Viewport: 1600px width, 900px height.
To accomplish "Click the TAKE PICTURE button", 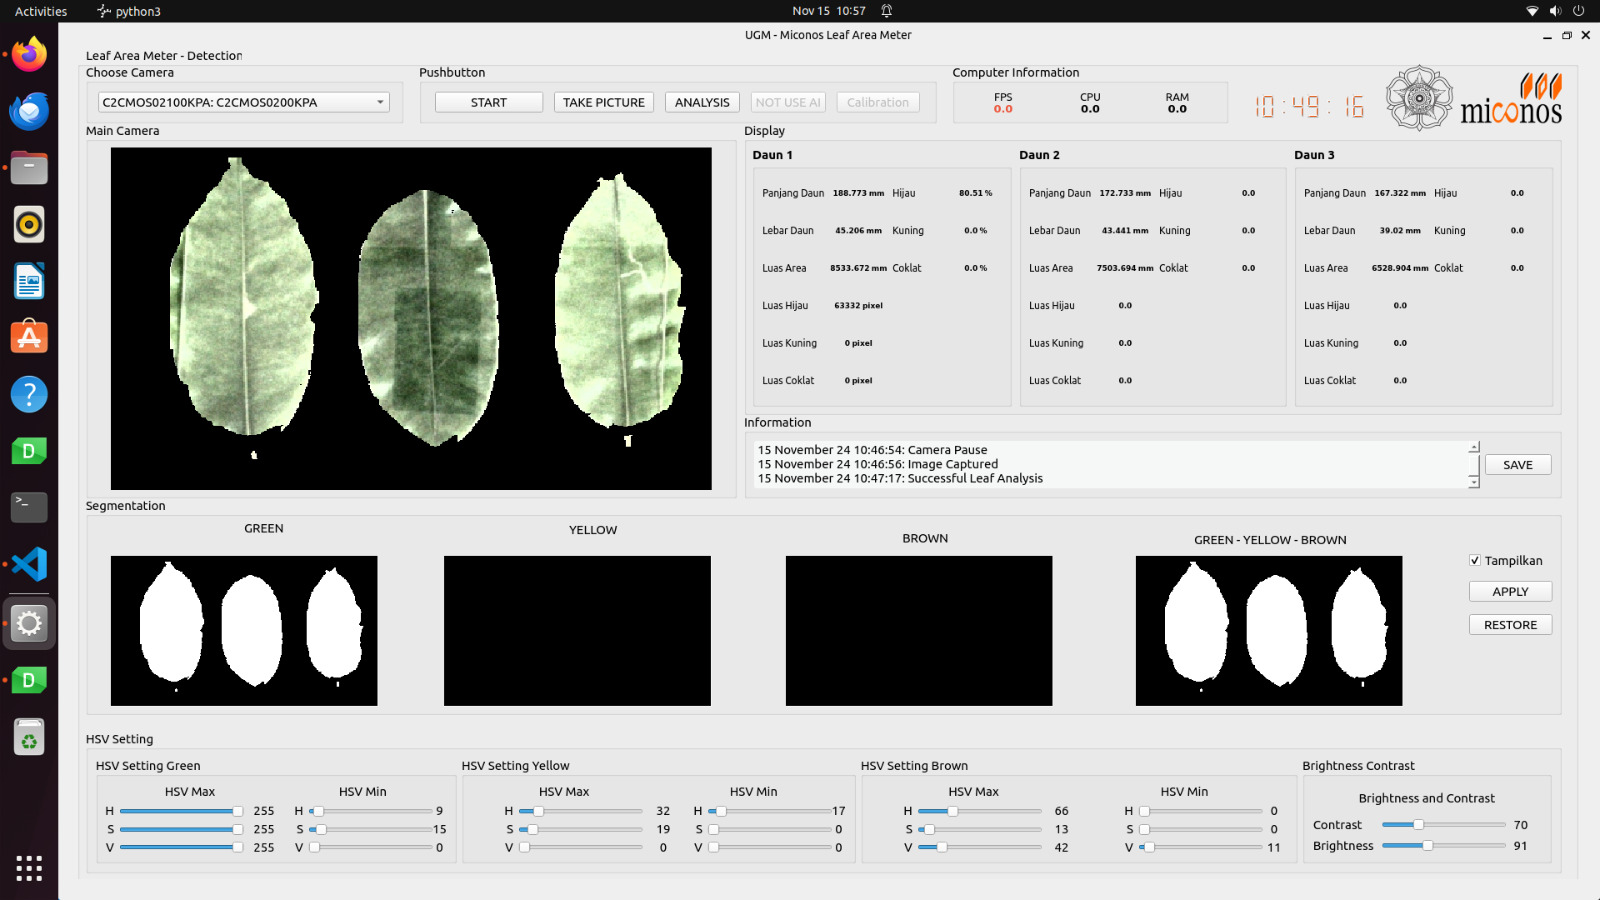I will point(603,102).
